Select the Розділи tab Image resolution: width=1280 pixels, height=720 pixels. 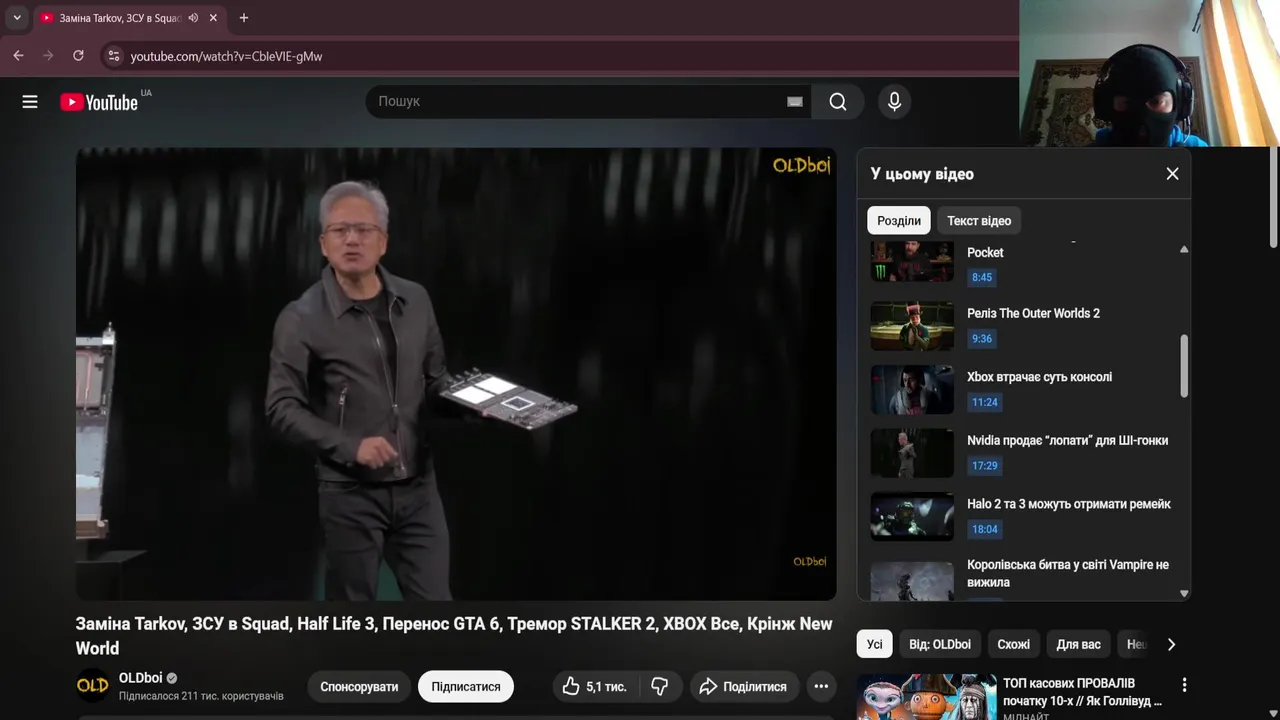tap(899, 221)
